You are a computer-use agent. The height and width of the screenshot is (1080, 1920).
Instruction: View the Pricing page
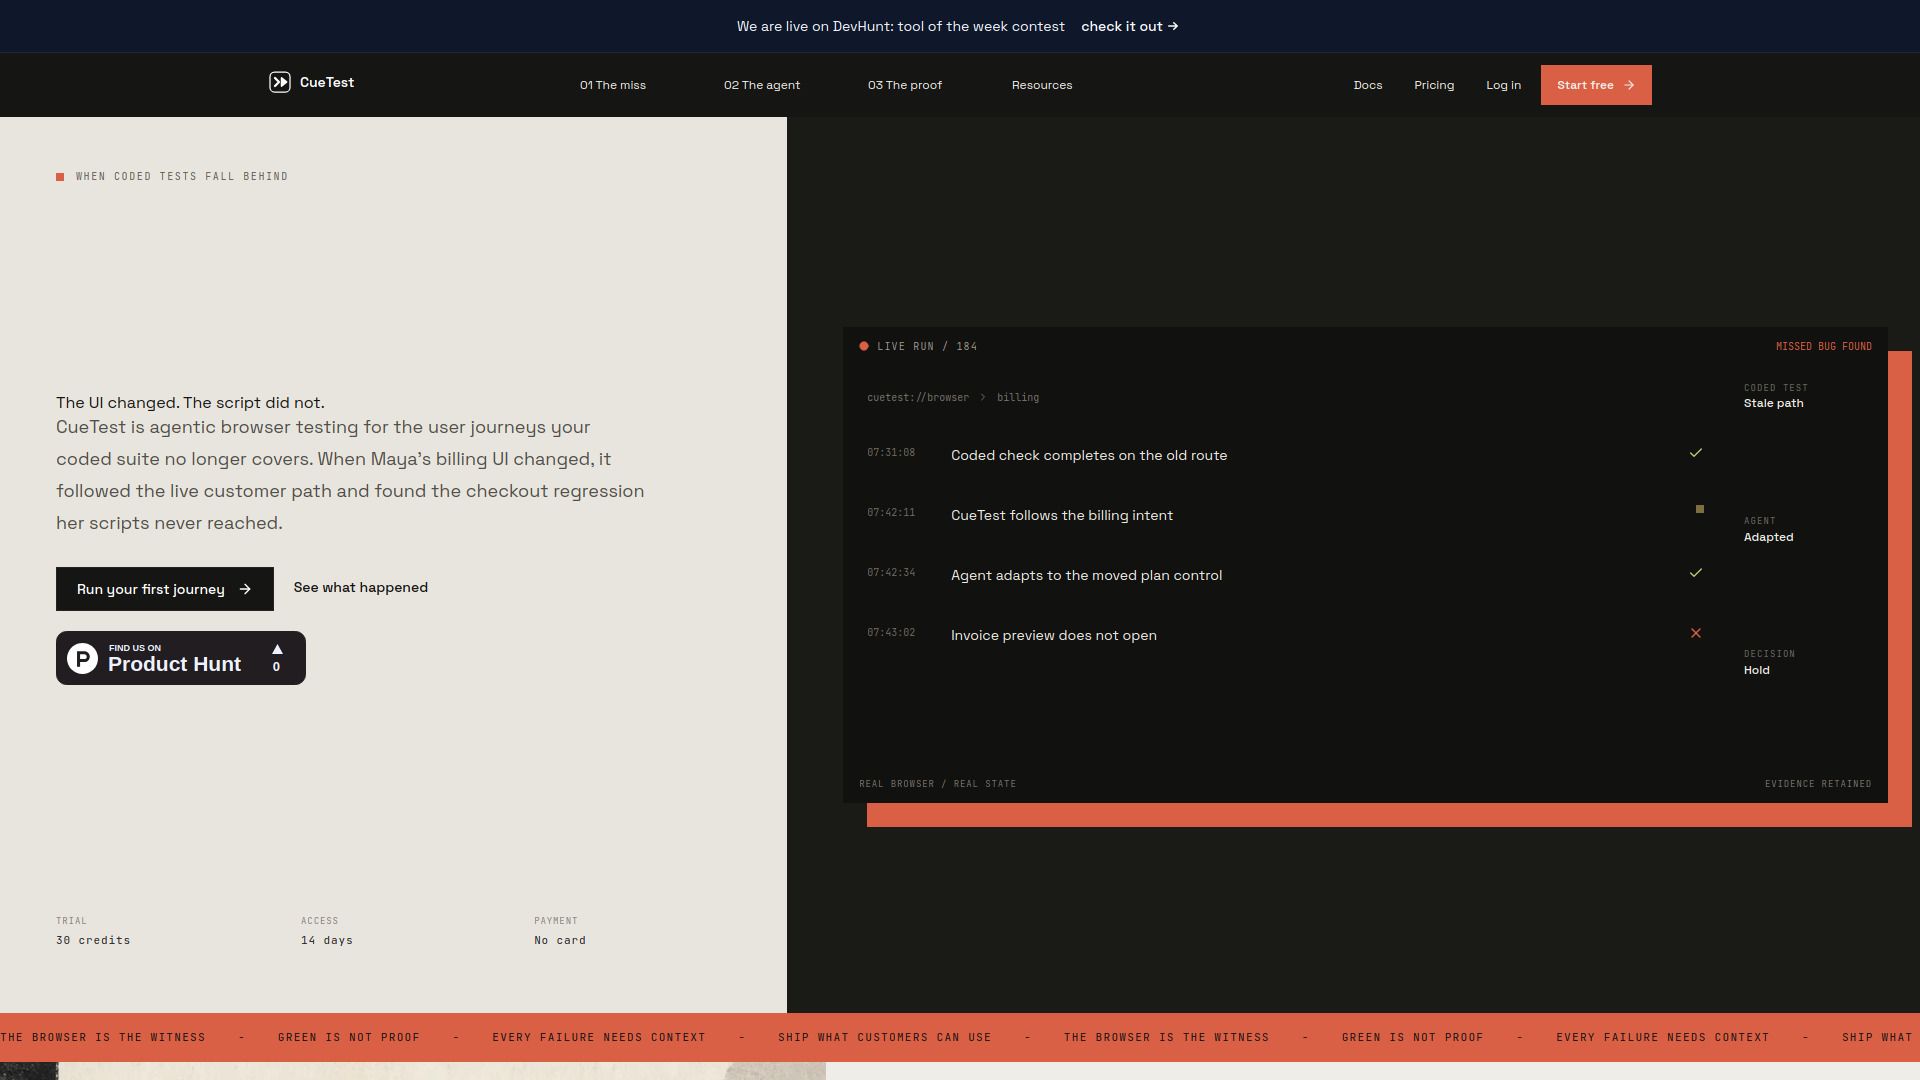1434,85
